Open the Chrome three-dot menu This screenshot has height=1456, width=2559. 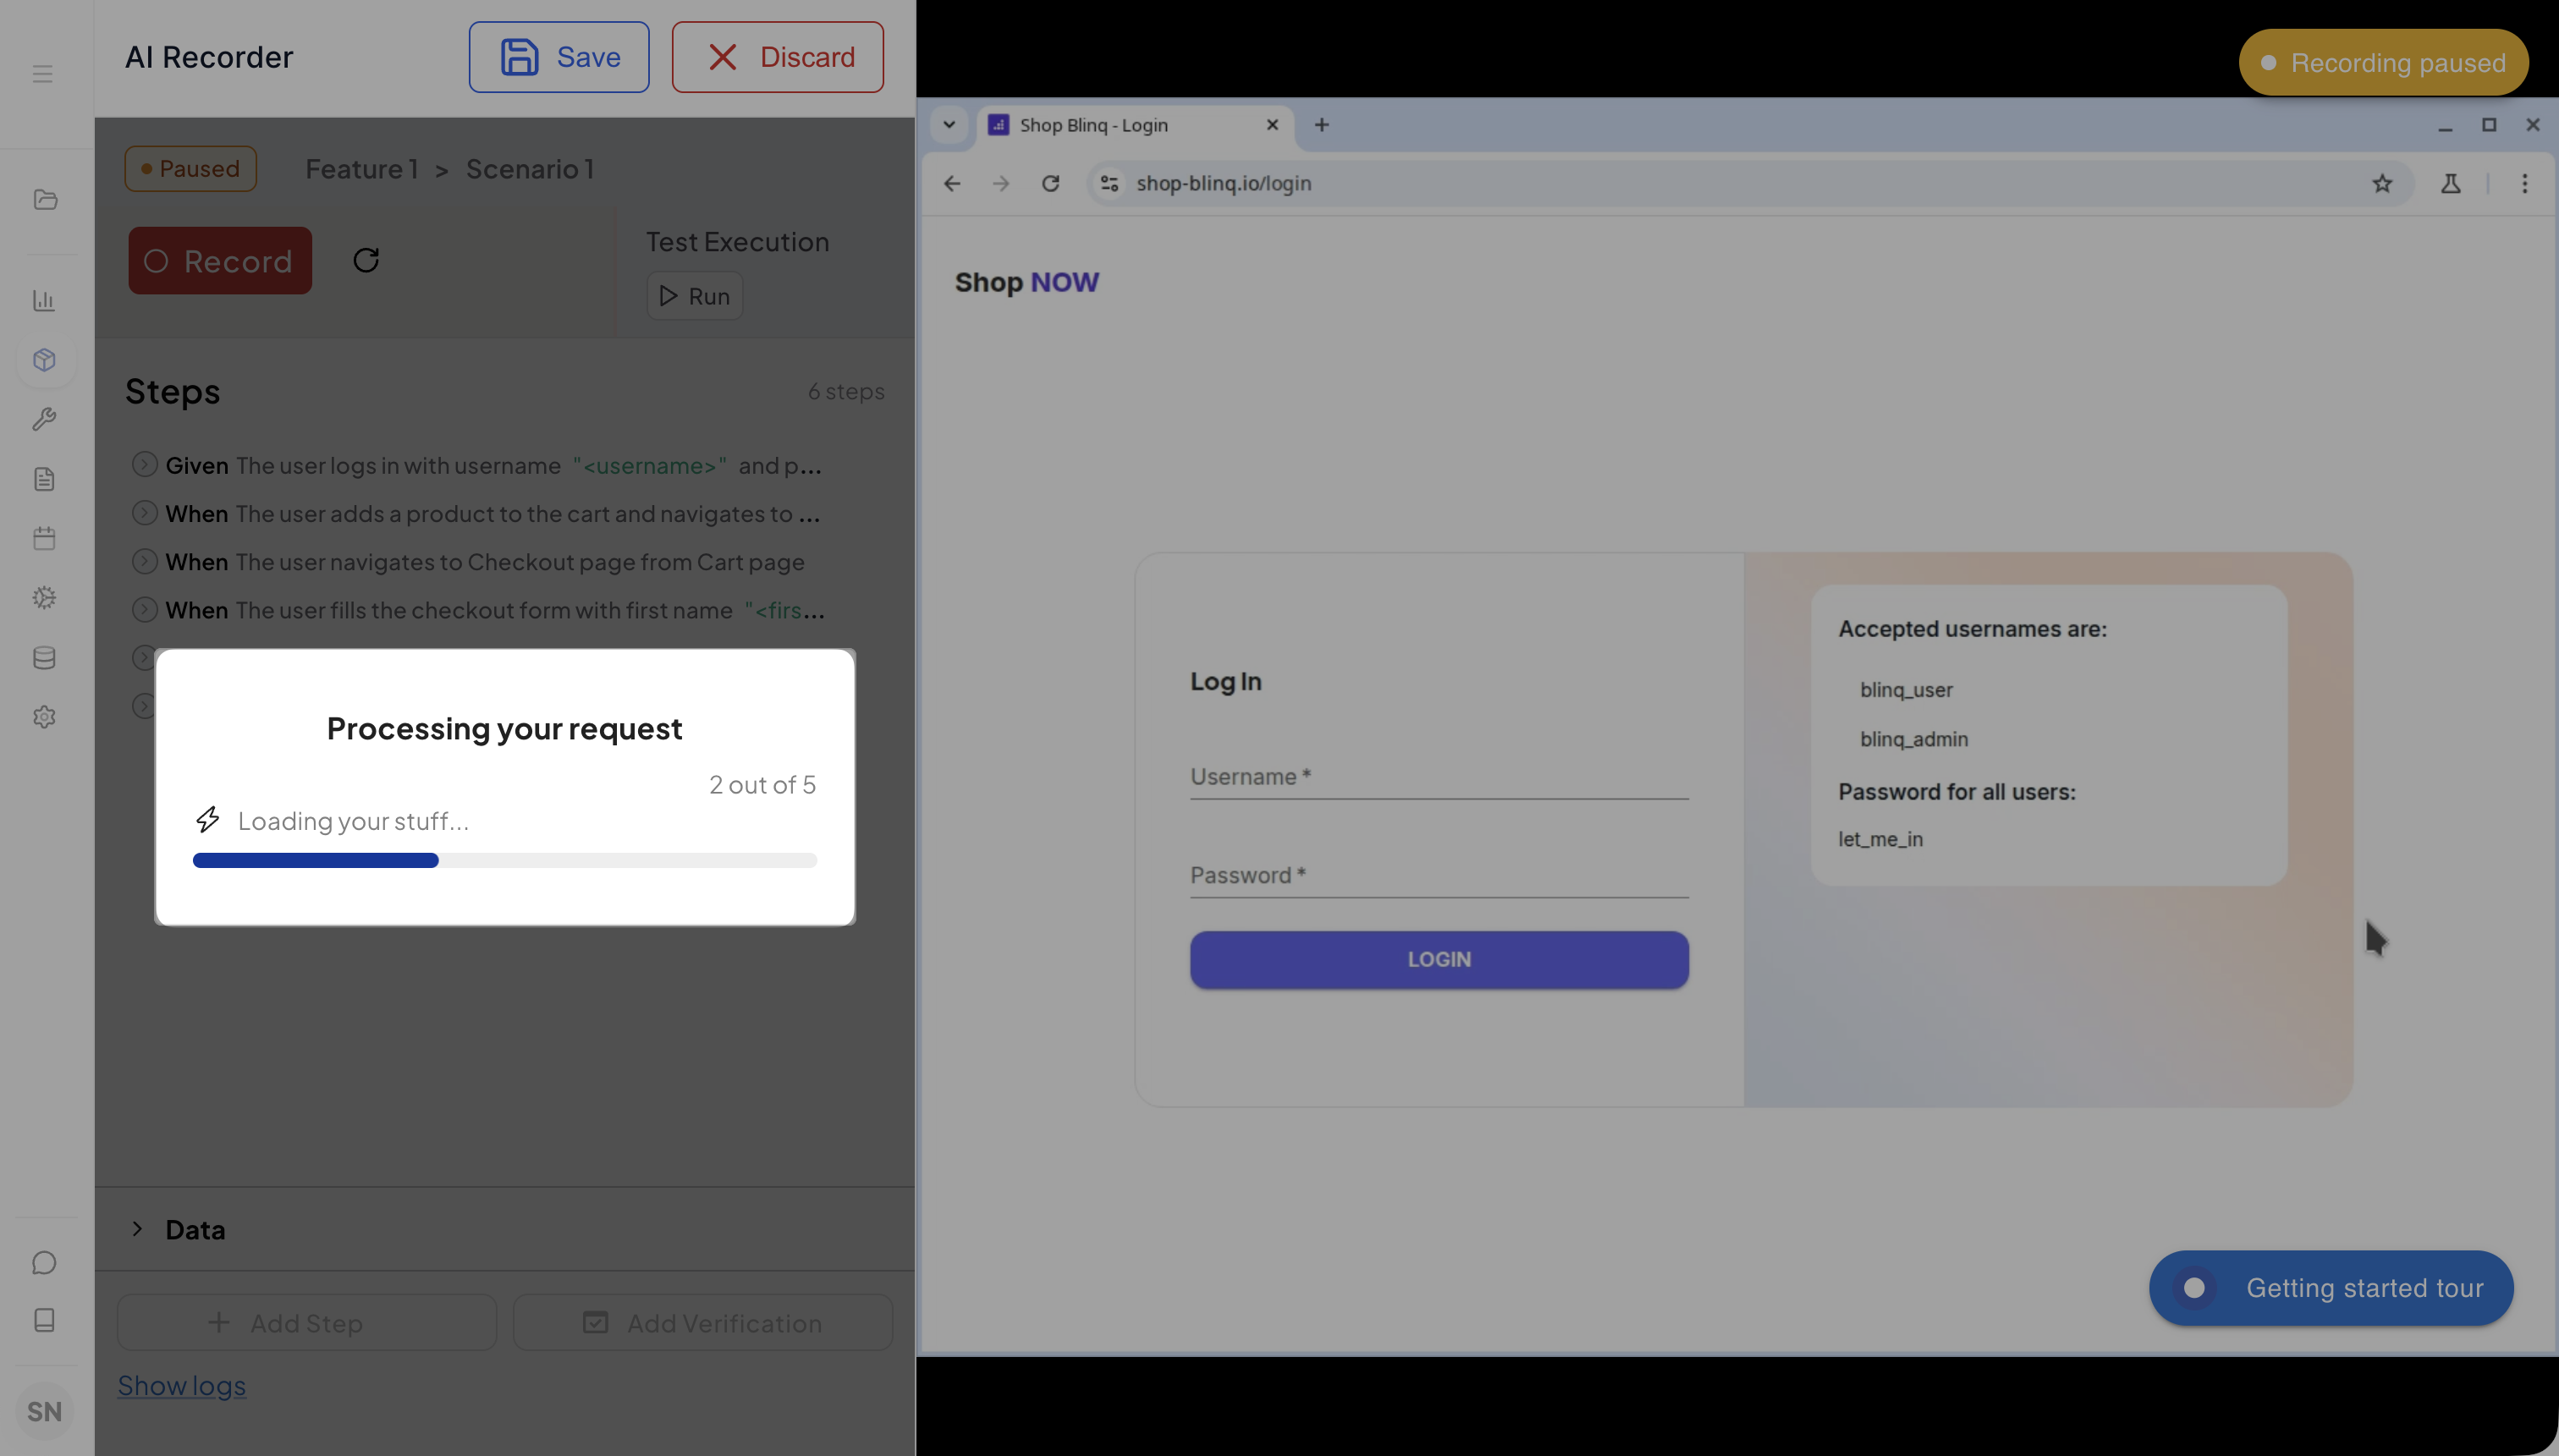click(2524, 183)
